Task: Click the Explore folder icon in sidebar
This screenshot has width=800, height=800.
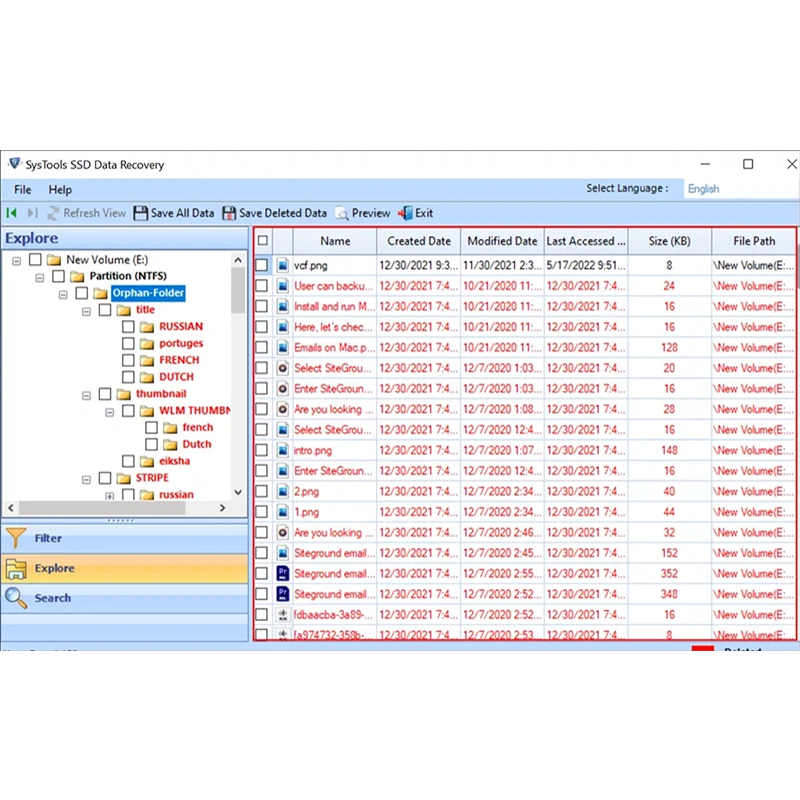Action: point(16,568)
